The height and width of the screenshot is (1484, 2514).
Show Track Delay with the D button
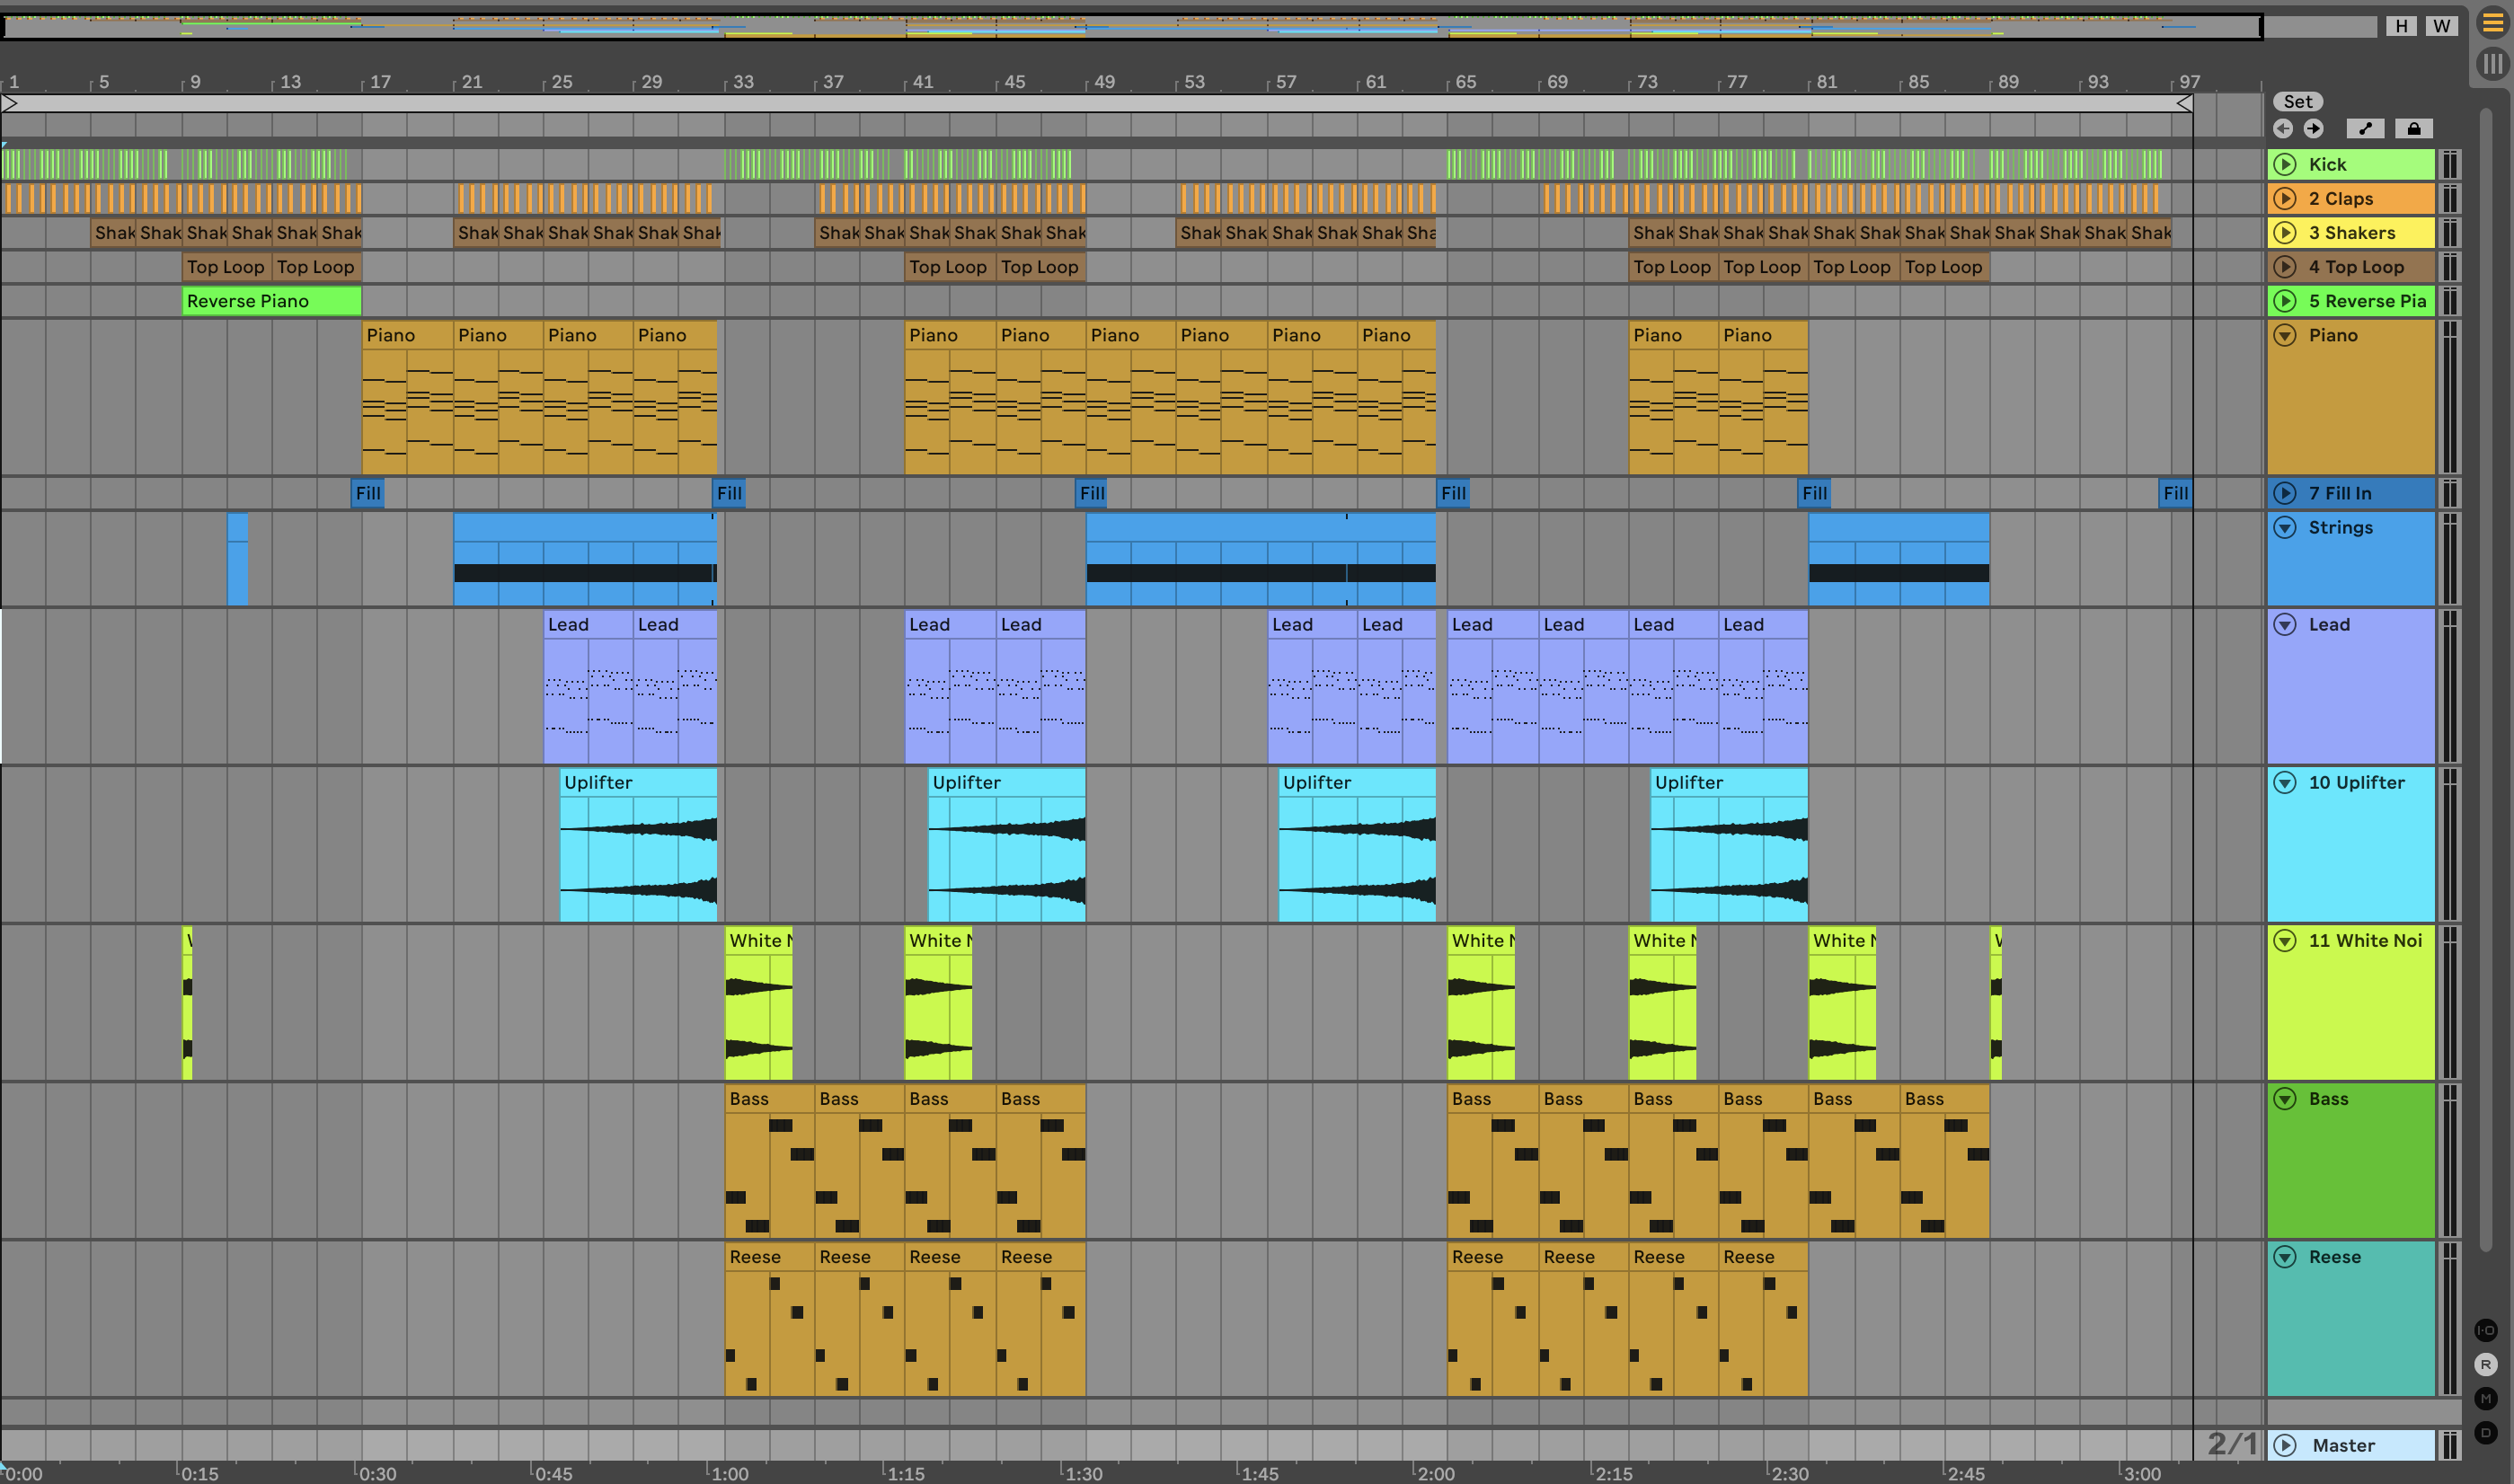2485,1433
